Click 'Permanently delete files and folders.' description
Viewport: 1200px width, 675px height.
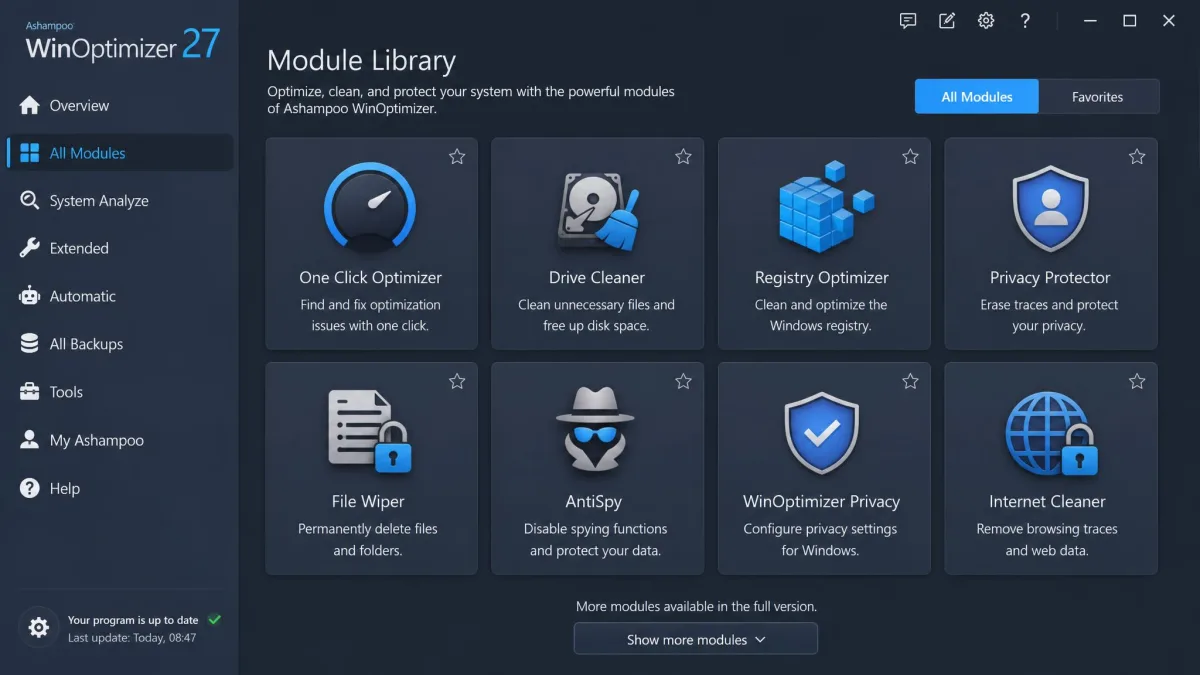point(368,540)
